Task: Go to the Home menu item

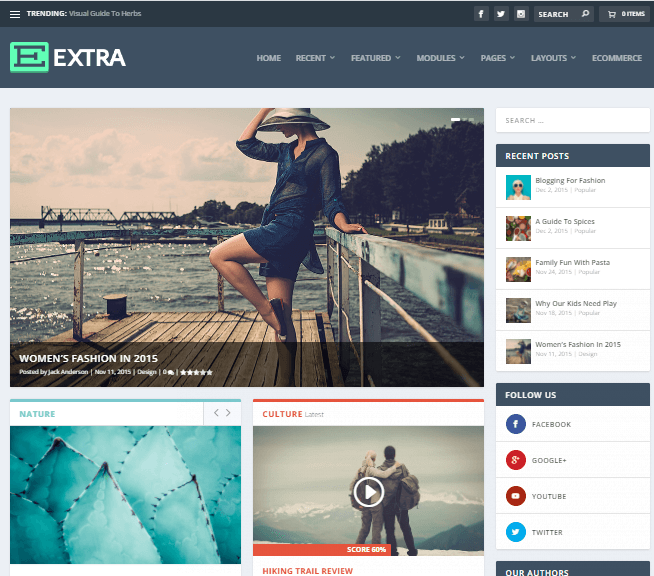Action: pyautogui.click(x=268, y=58)
